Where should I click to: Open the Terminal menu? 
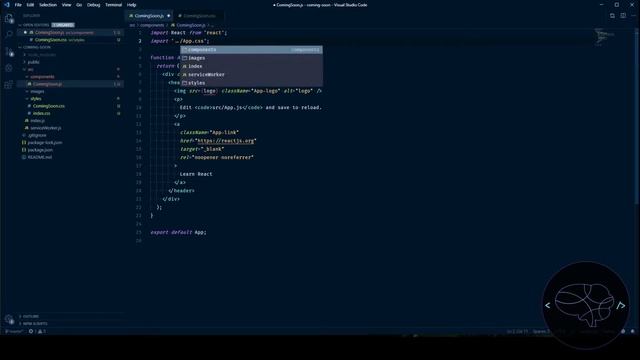coord(113,5)
